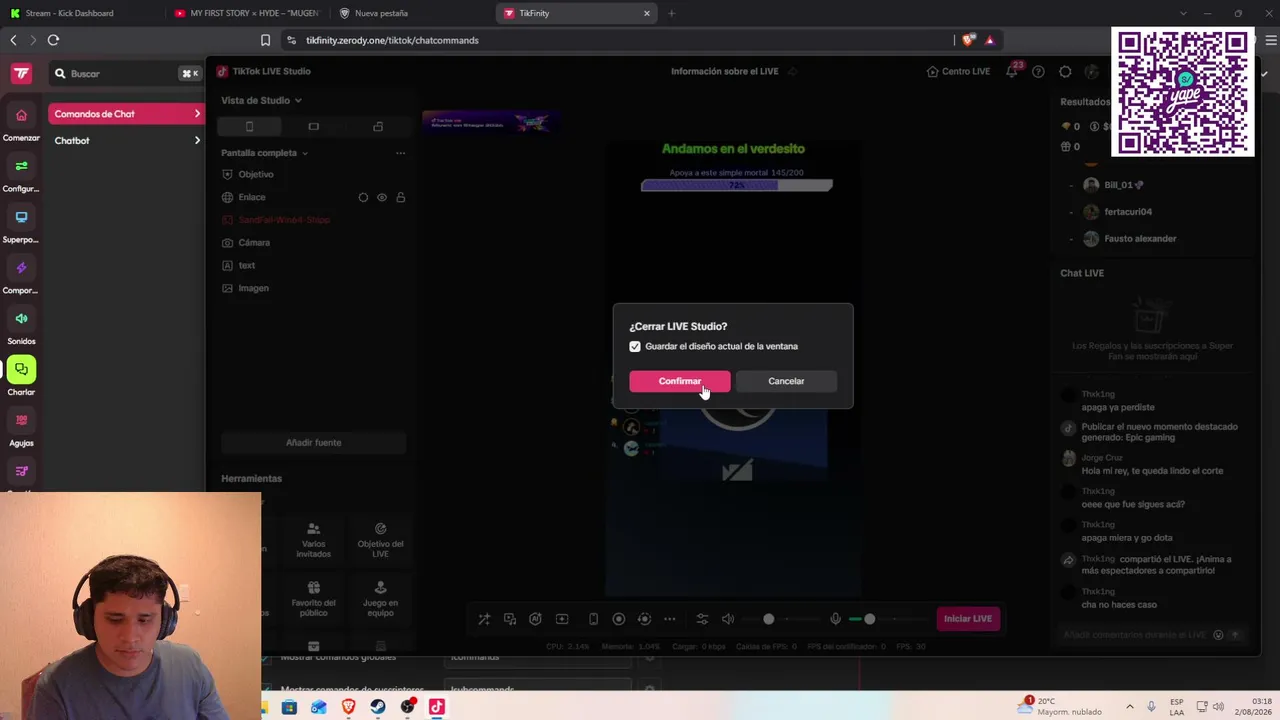Click the Steam icon in the Windows taskbar

tap(378, 707)
